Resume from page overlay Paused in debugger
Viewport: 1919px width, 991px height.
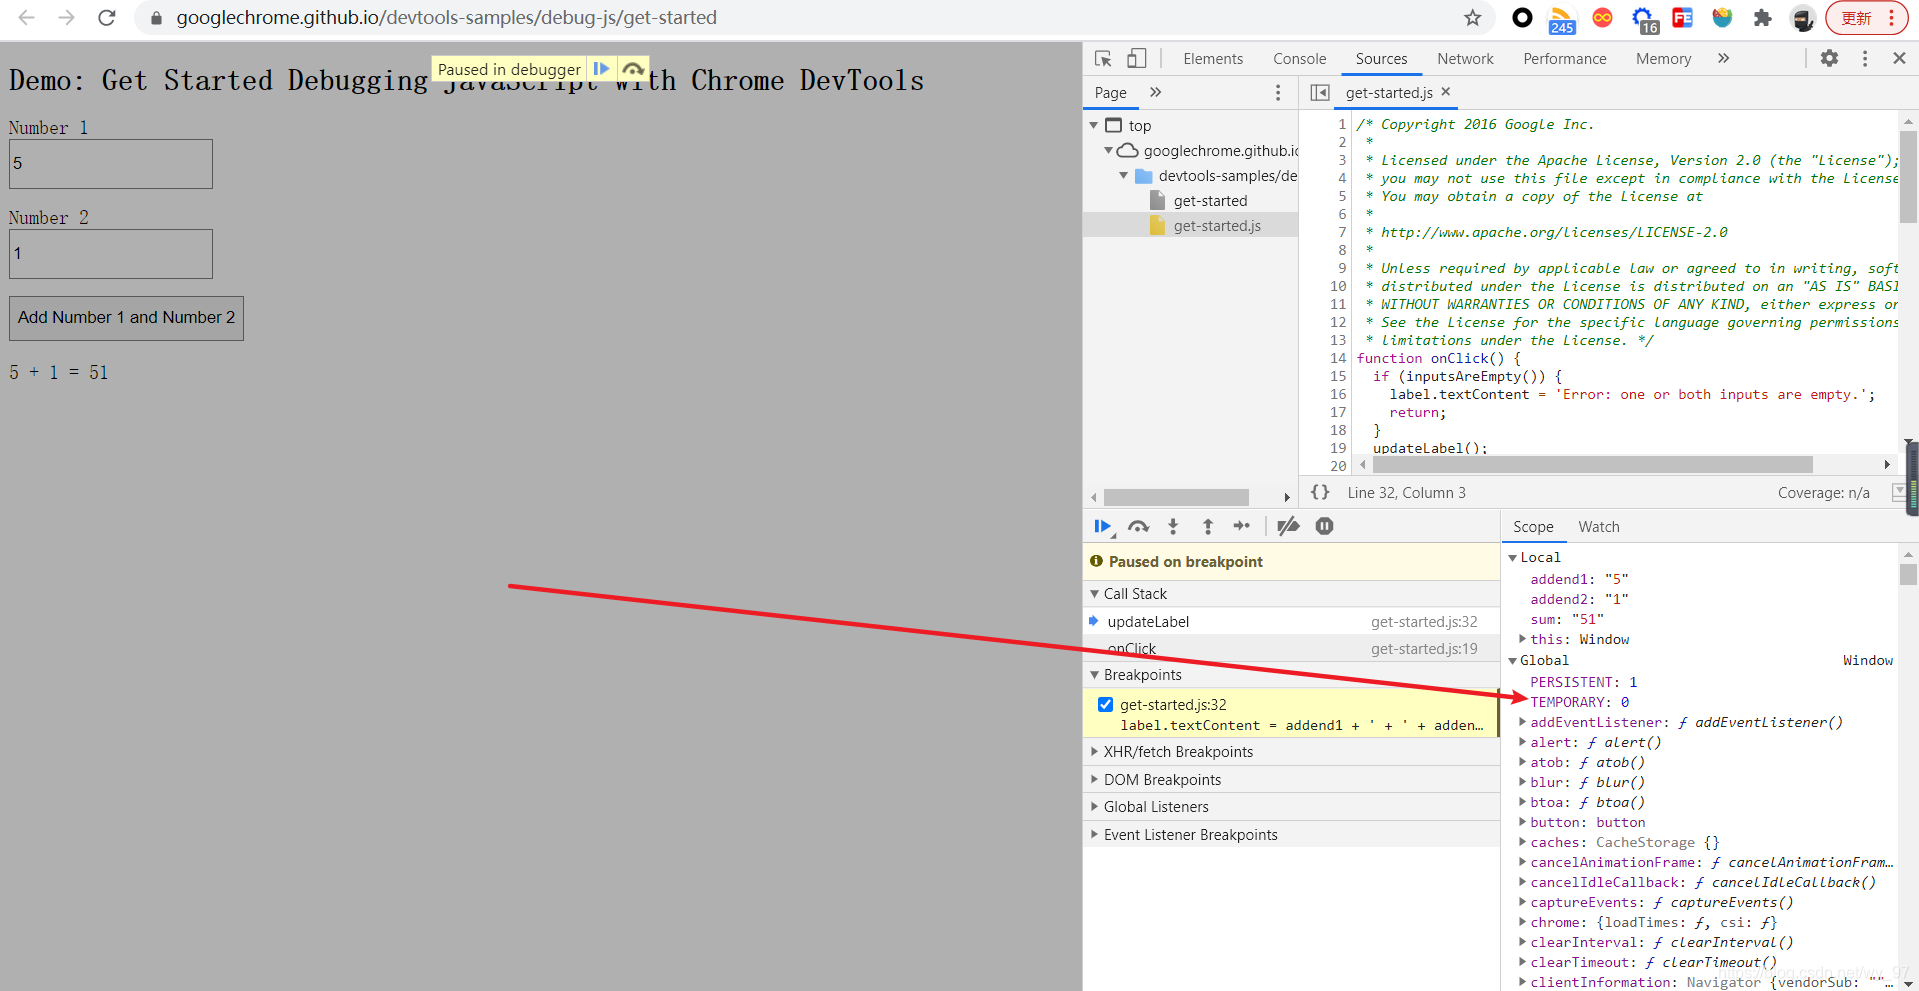[x=601, y=69]
